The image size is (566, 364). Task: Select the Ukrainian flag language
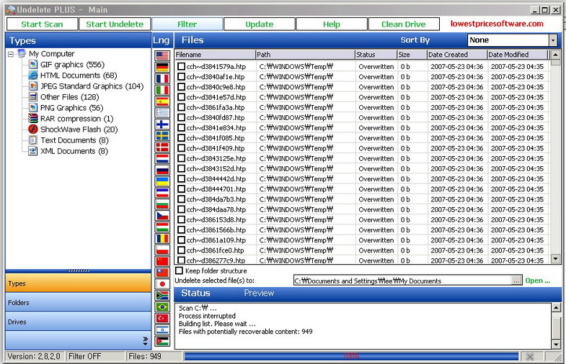pos(162,181)
